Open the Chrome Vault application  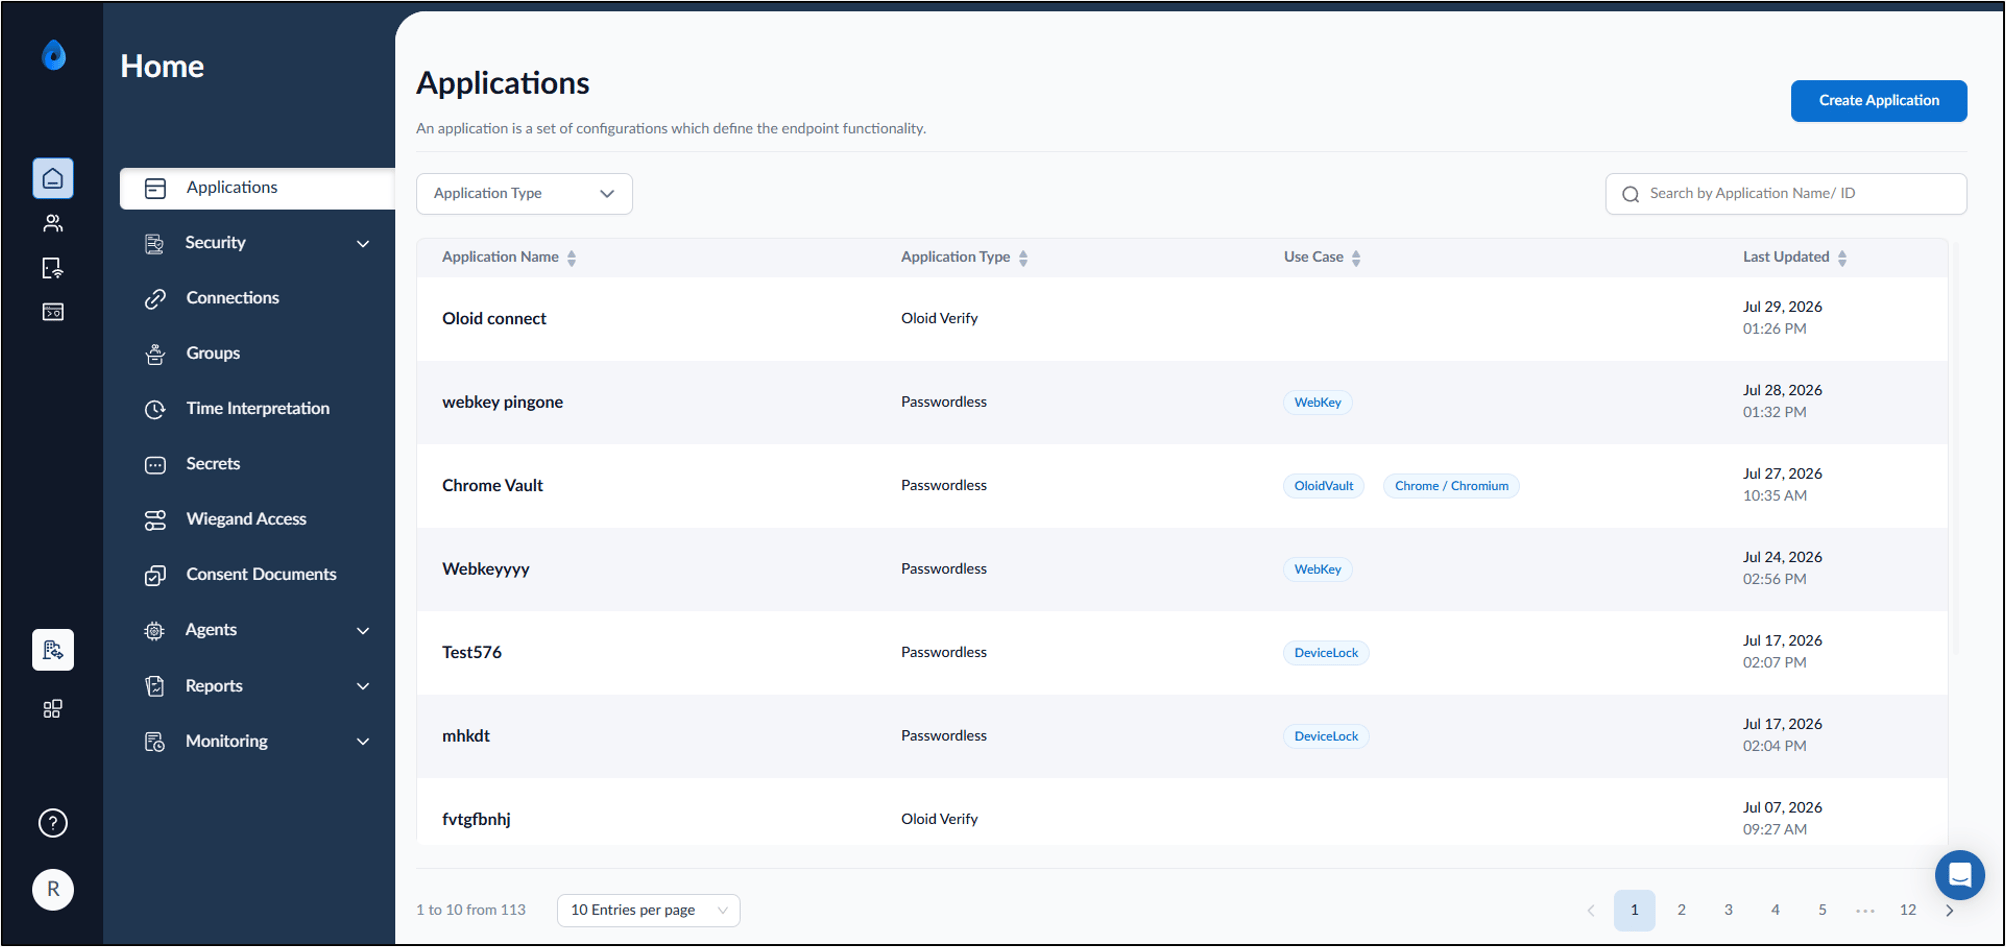492,486
